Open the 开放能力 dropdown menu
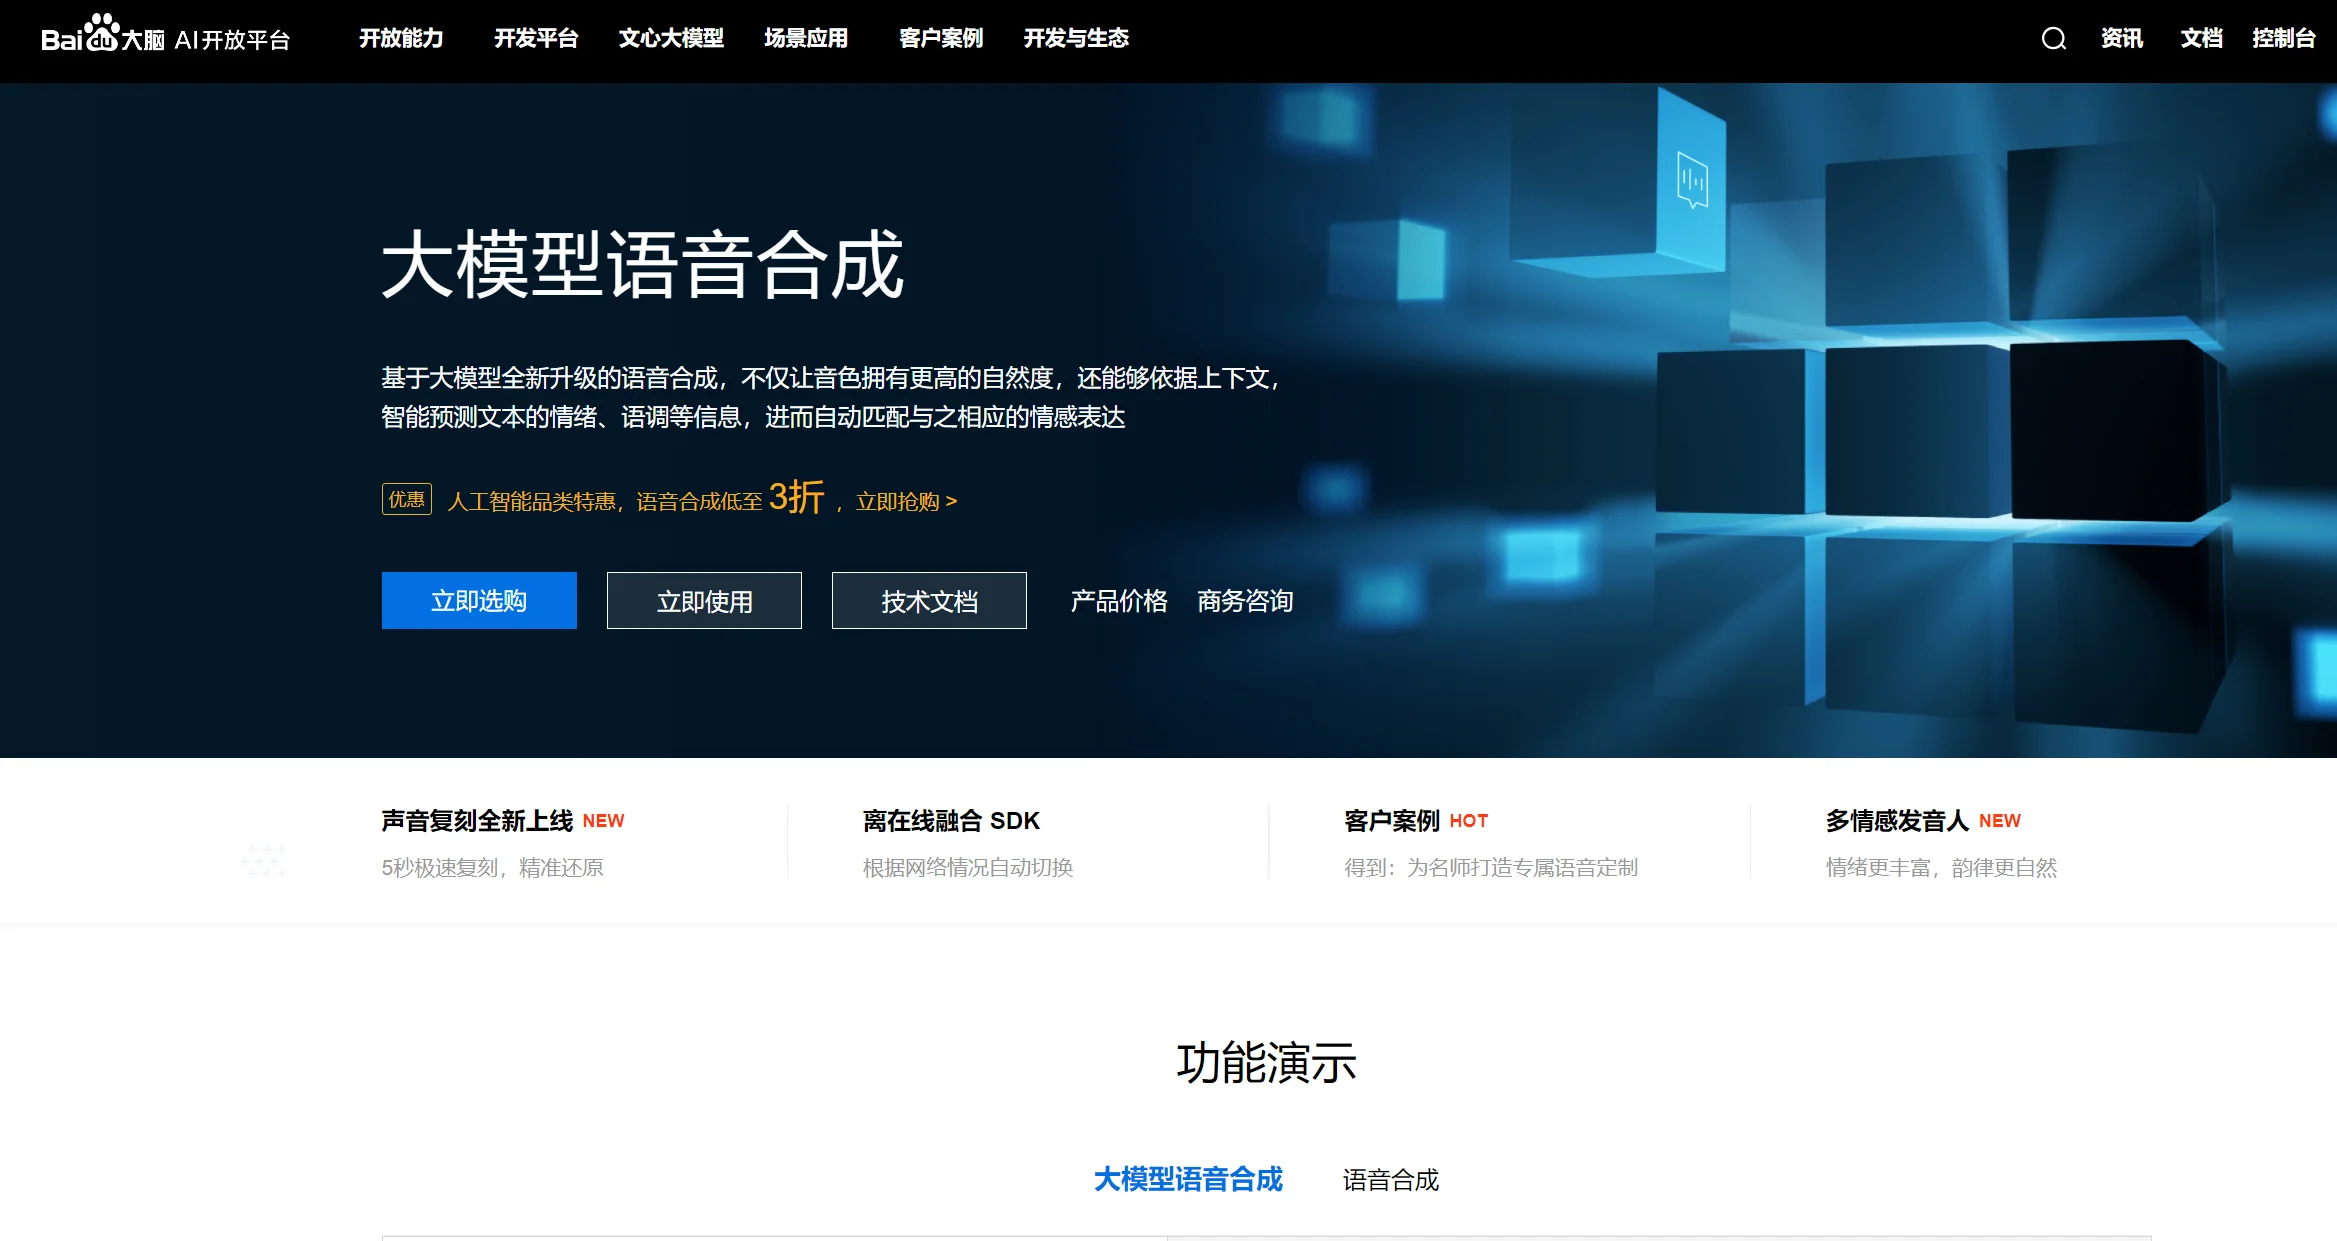This screenshot has width=2337, height=1241. click(x=401, y=39)
